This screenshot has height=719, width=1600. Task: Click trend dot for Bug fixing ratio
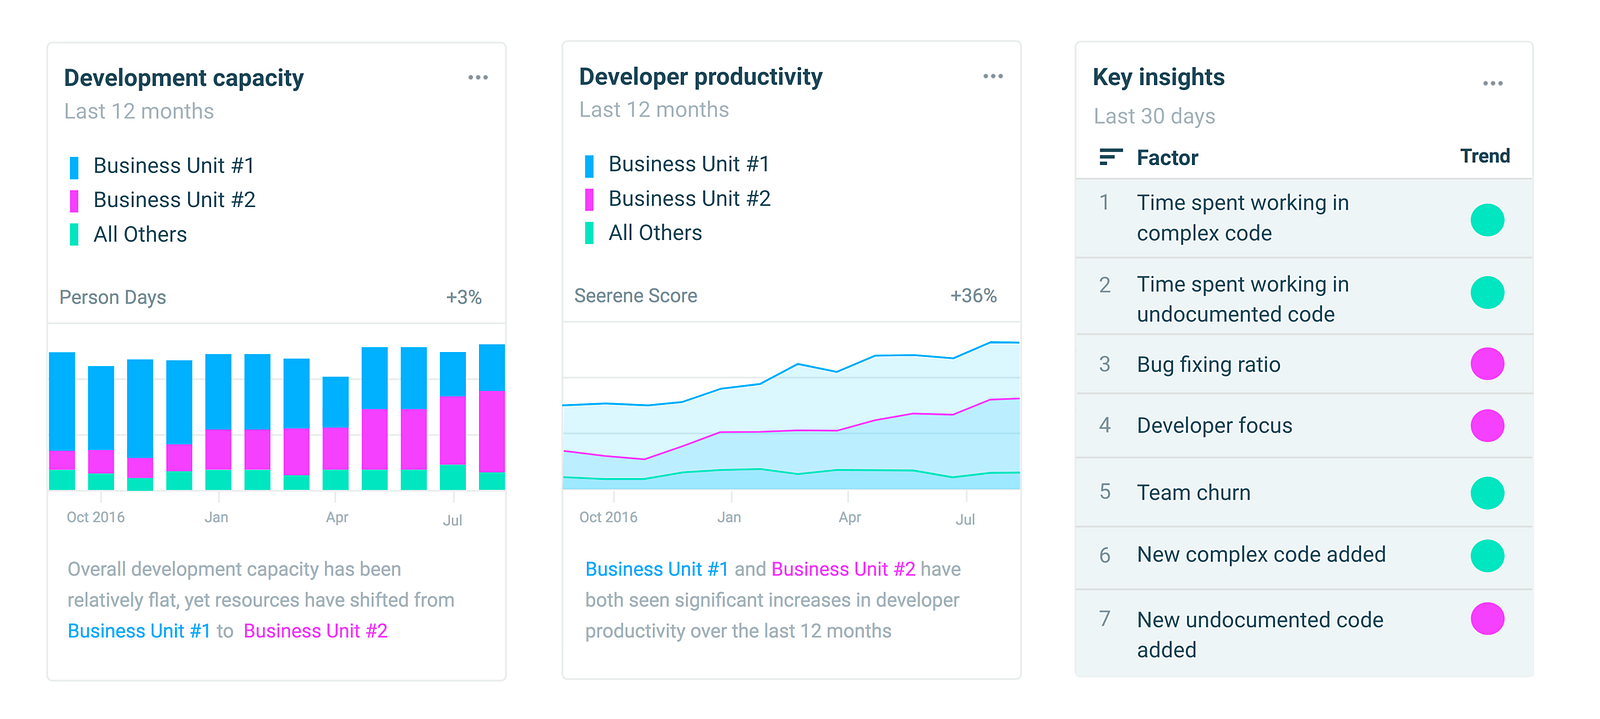(1487, 364)
